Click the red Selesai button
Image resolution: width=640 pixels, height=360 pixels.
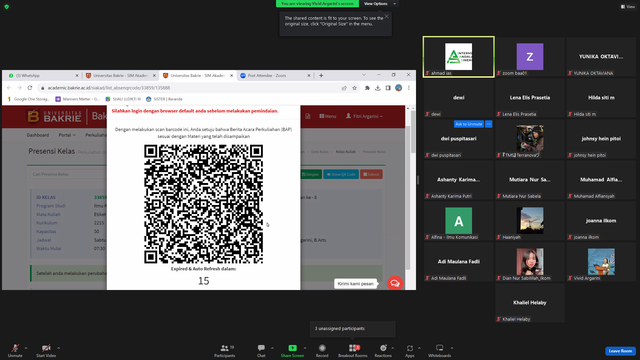click(371, 174)
